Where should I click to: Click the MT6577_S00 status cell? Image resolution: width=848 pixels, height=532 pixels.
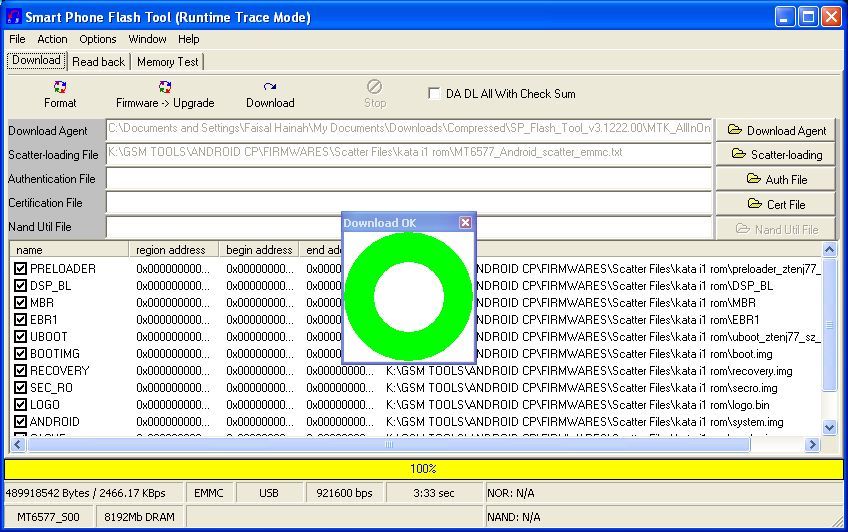[48, 517]
